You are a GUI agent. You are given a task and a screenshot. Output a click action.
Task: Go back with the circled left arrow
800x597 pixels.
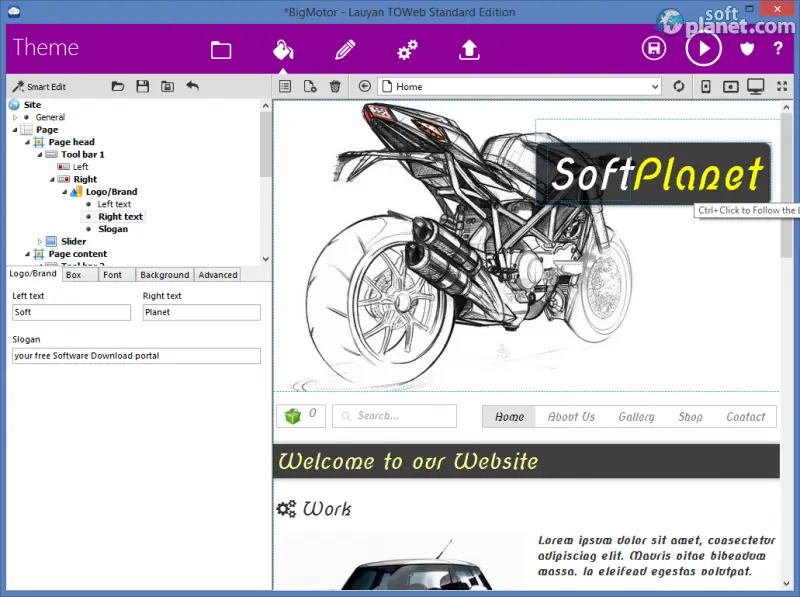365,86
